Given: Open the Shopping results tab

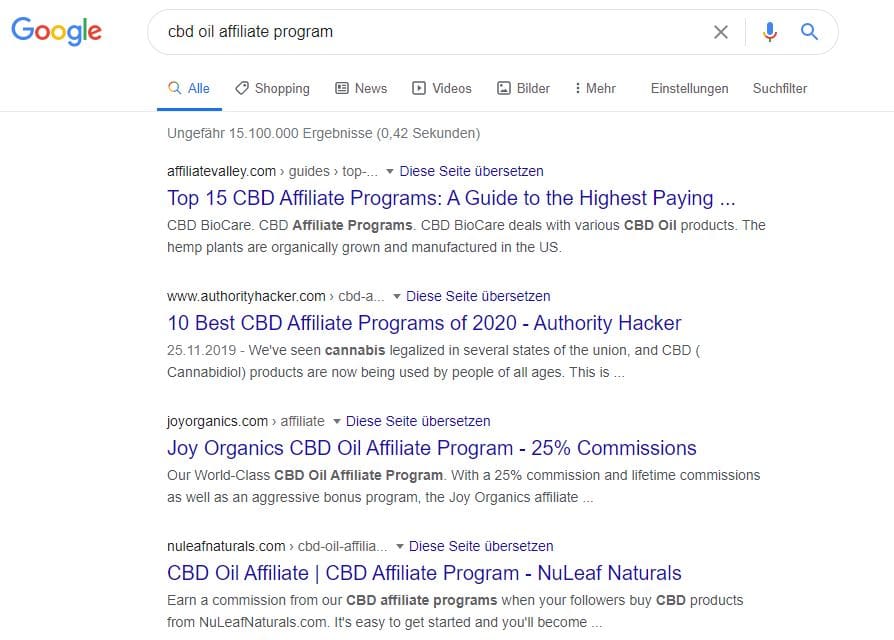Looking at the screenshot, I should point(272,88).
